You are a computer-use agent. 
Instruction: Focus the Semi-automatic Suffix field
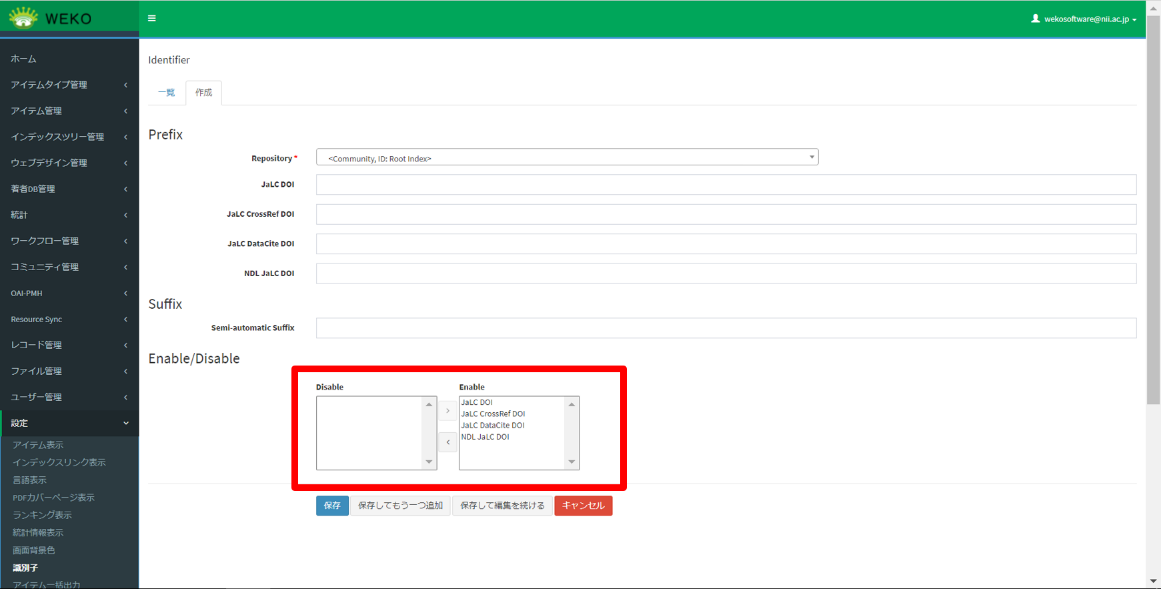pyautogui.click(x=725, y=328)
